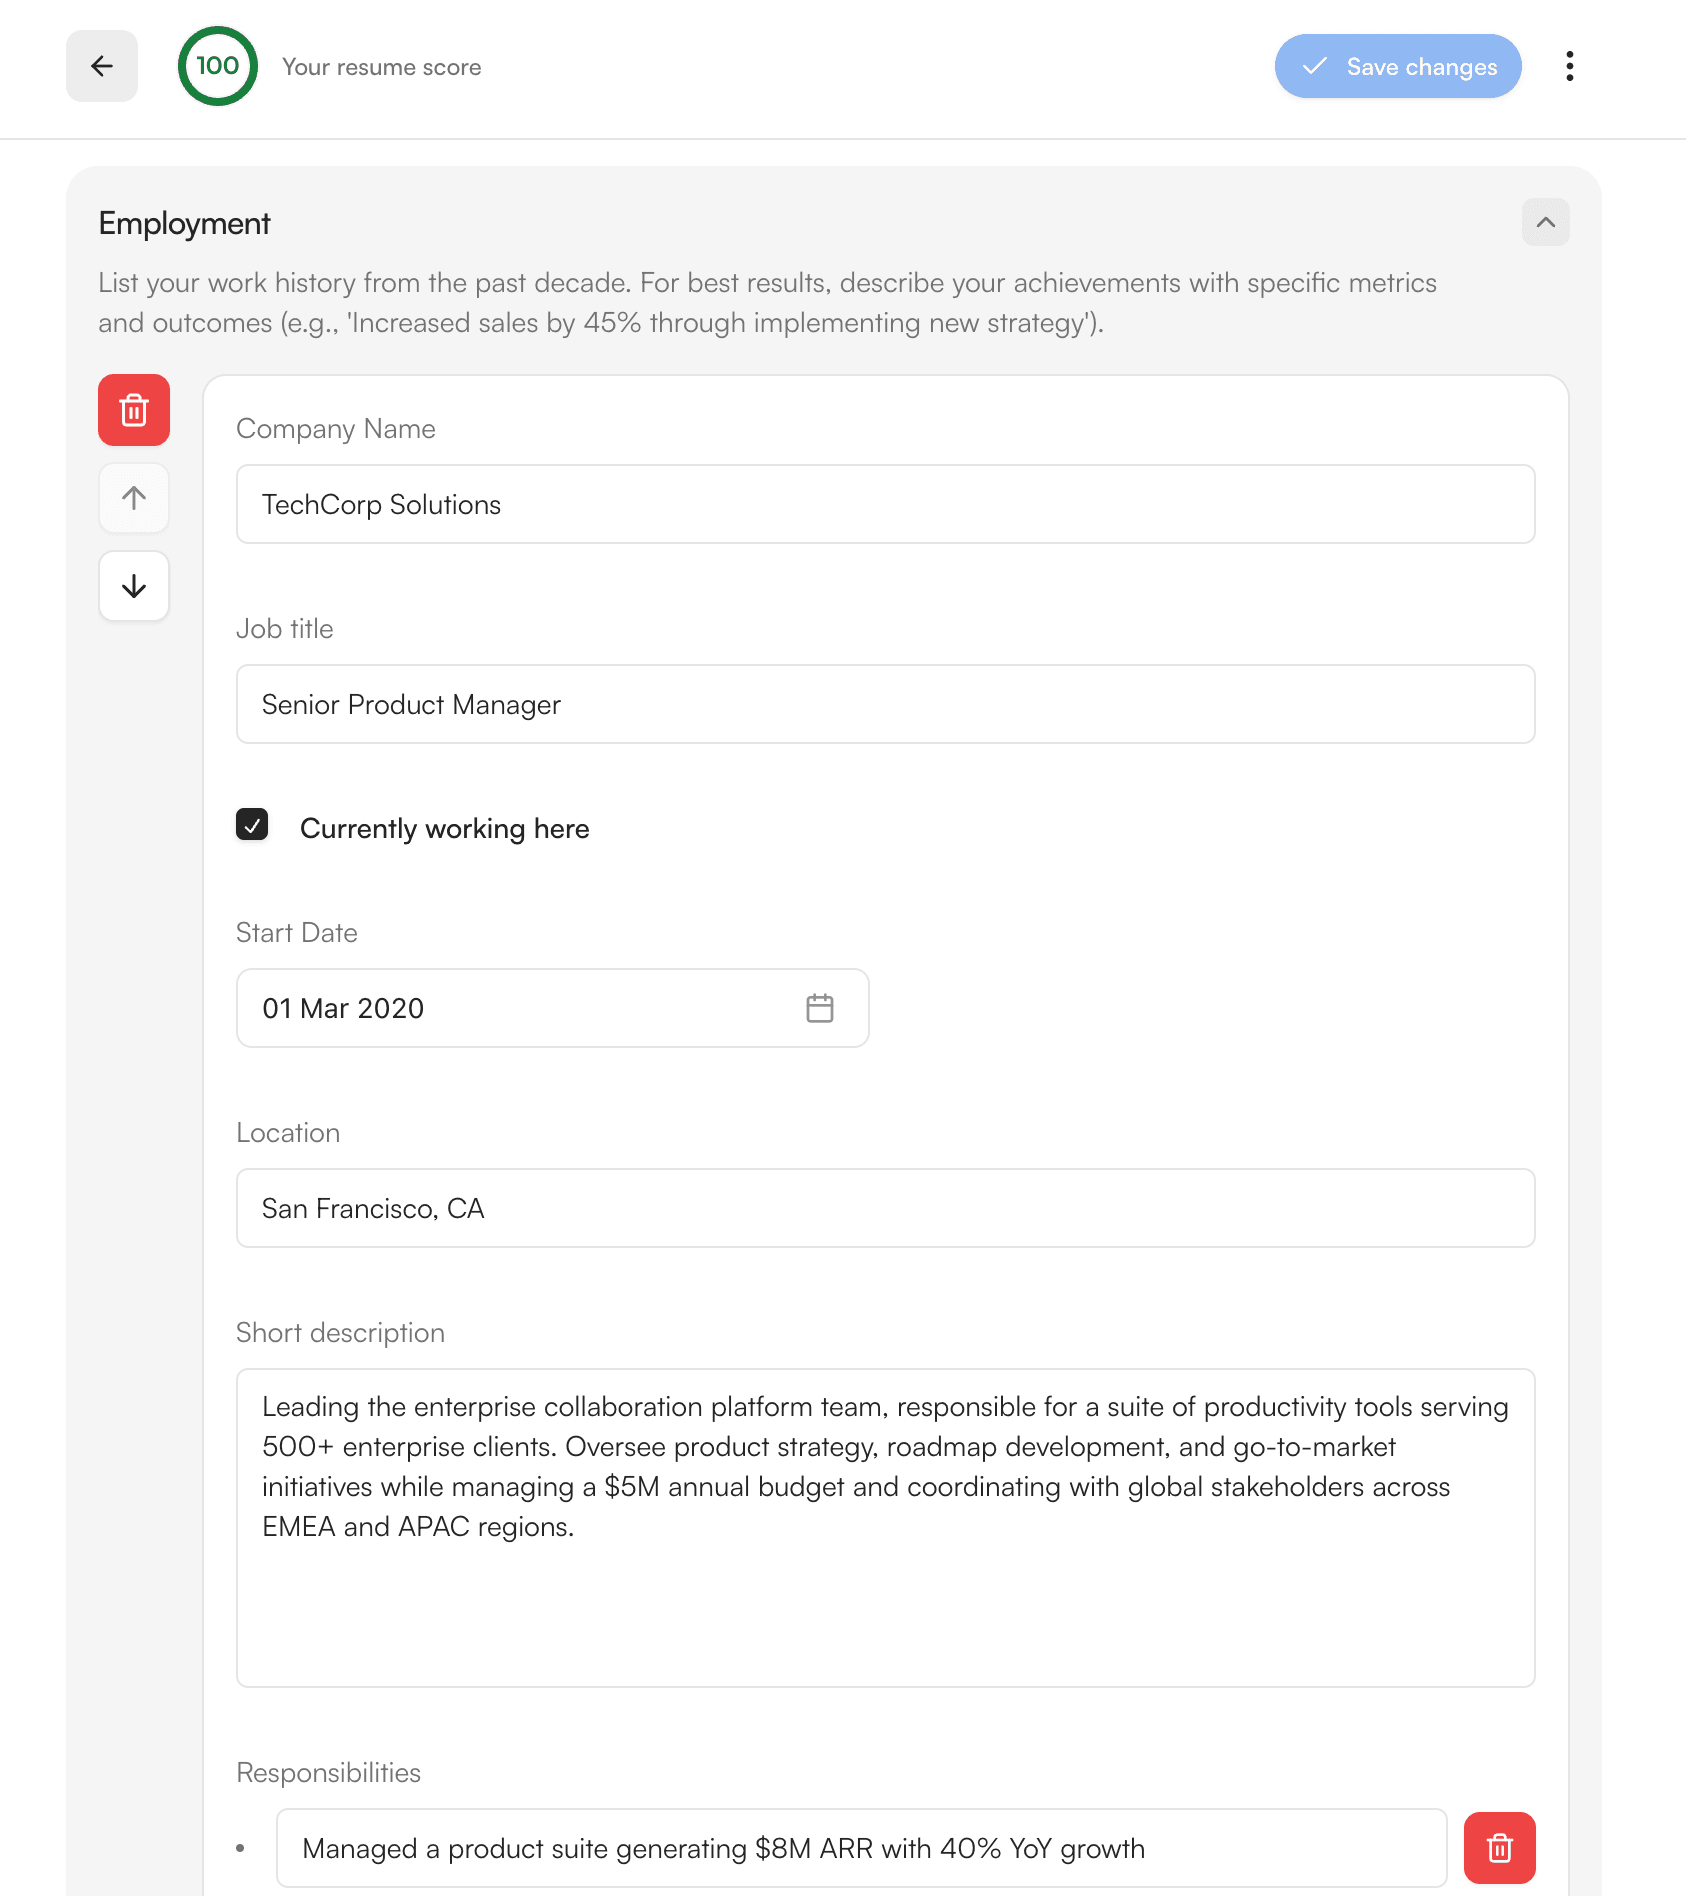Click the Employment section heading
Viewport: 1686px width, 1896px height.
pos(184,223)
